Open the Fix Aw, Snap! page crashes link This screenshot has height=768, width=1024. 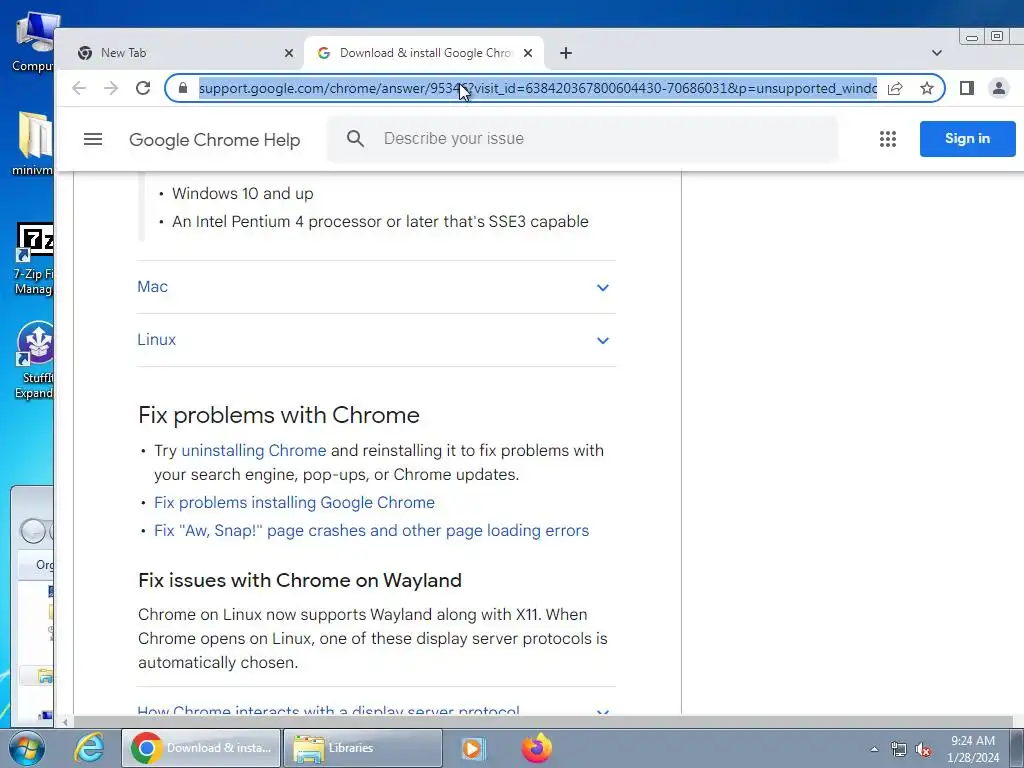pyautogui.click(x=372, y=530)
